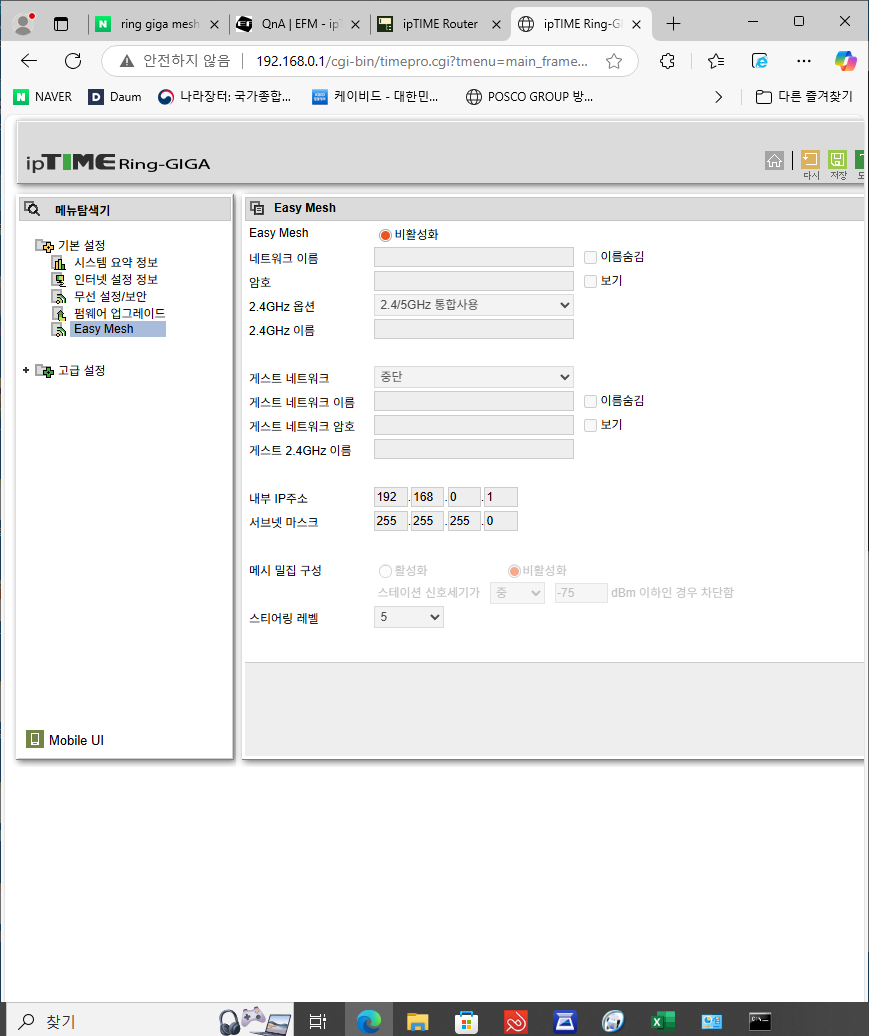Viewport: 869px width, 1036px height.
Task: Open the Copilot icon in toolbar
Action: coord(845,61)
